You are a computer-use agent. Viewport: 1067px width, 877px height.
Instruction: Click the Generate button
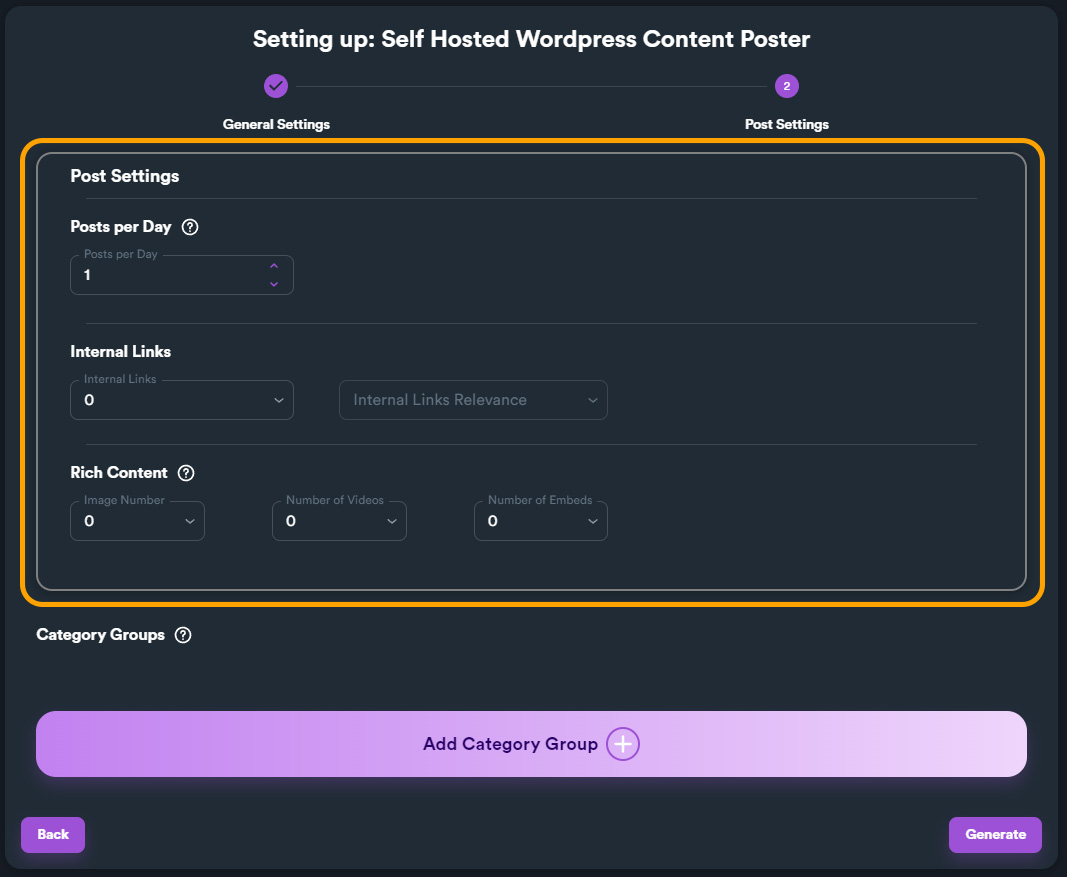click(995, 835)
